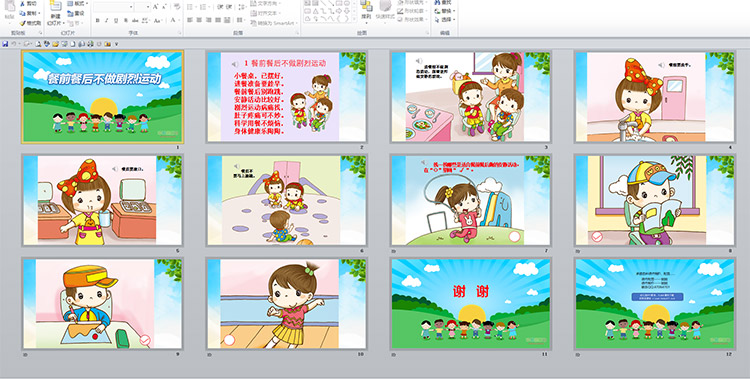The image size is (750, 379).
Task: Click the Save icon in quick access toolbar
Action: [x=5, y=44]
